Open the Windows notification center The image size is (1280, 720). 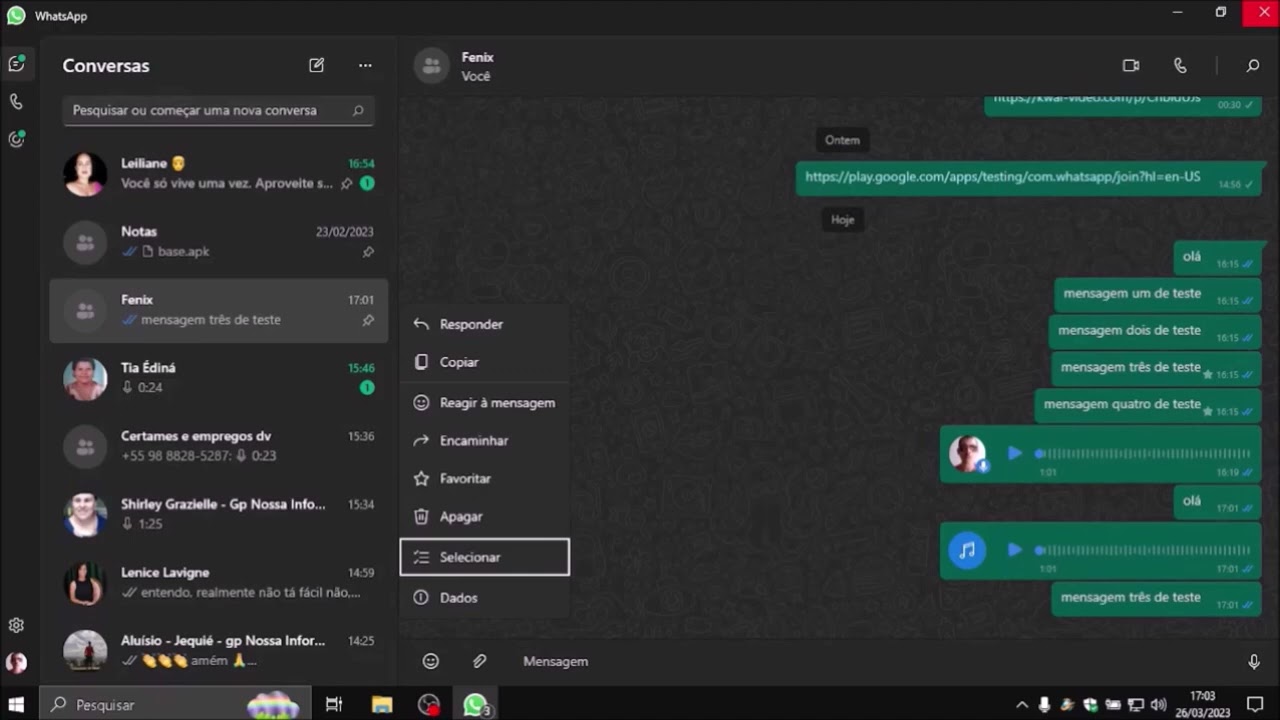point(1255,705)
